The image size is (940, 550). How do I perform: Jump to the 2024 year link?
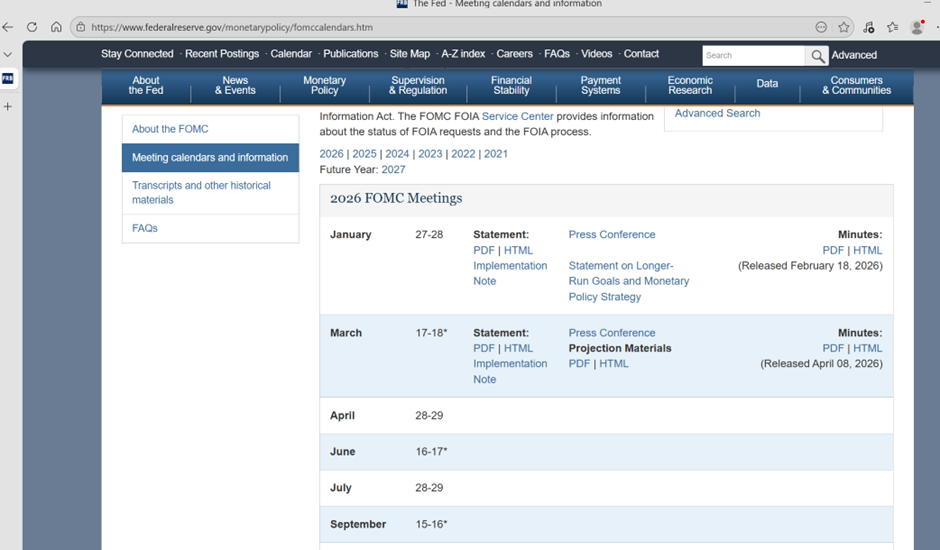coord(397,154)
